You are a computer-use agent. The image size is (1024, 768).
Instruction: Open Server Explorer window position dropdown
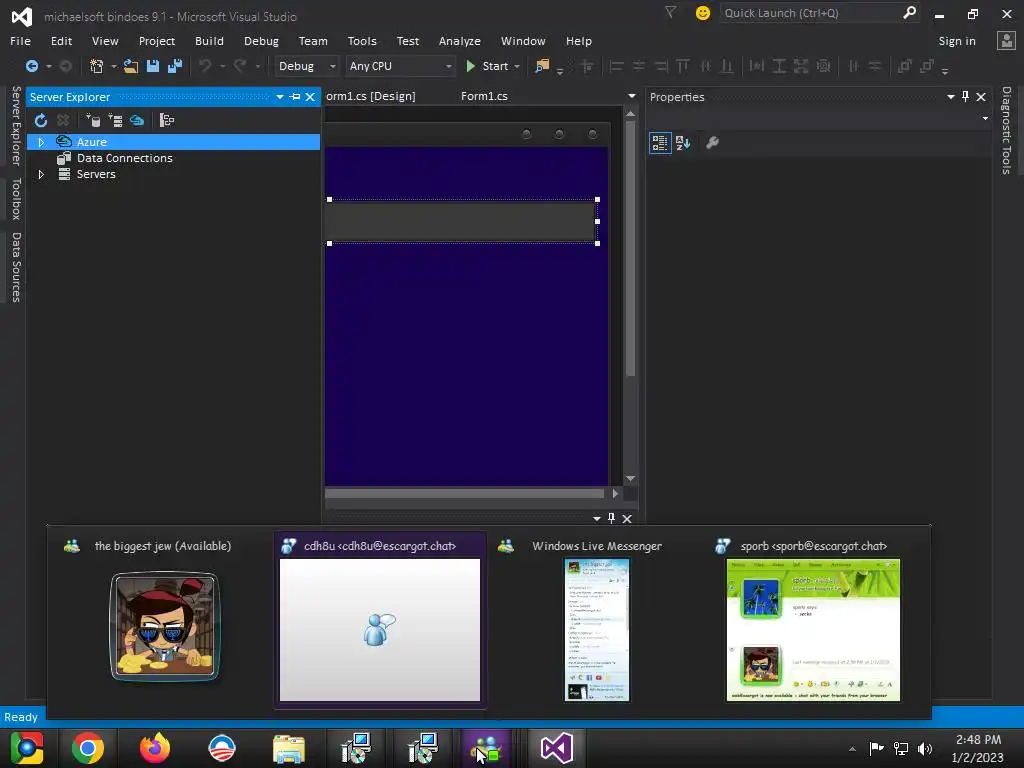click(280, 97)
